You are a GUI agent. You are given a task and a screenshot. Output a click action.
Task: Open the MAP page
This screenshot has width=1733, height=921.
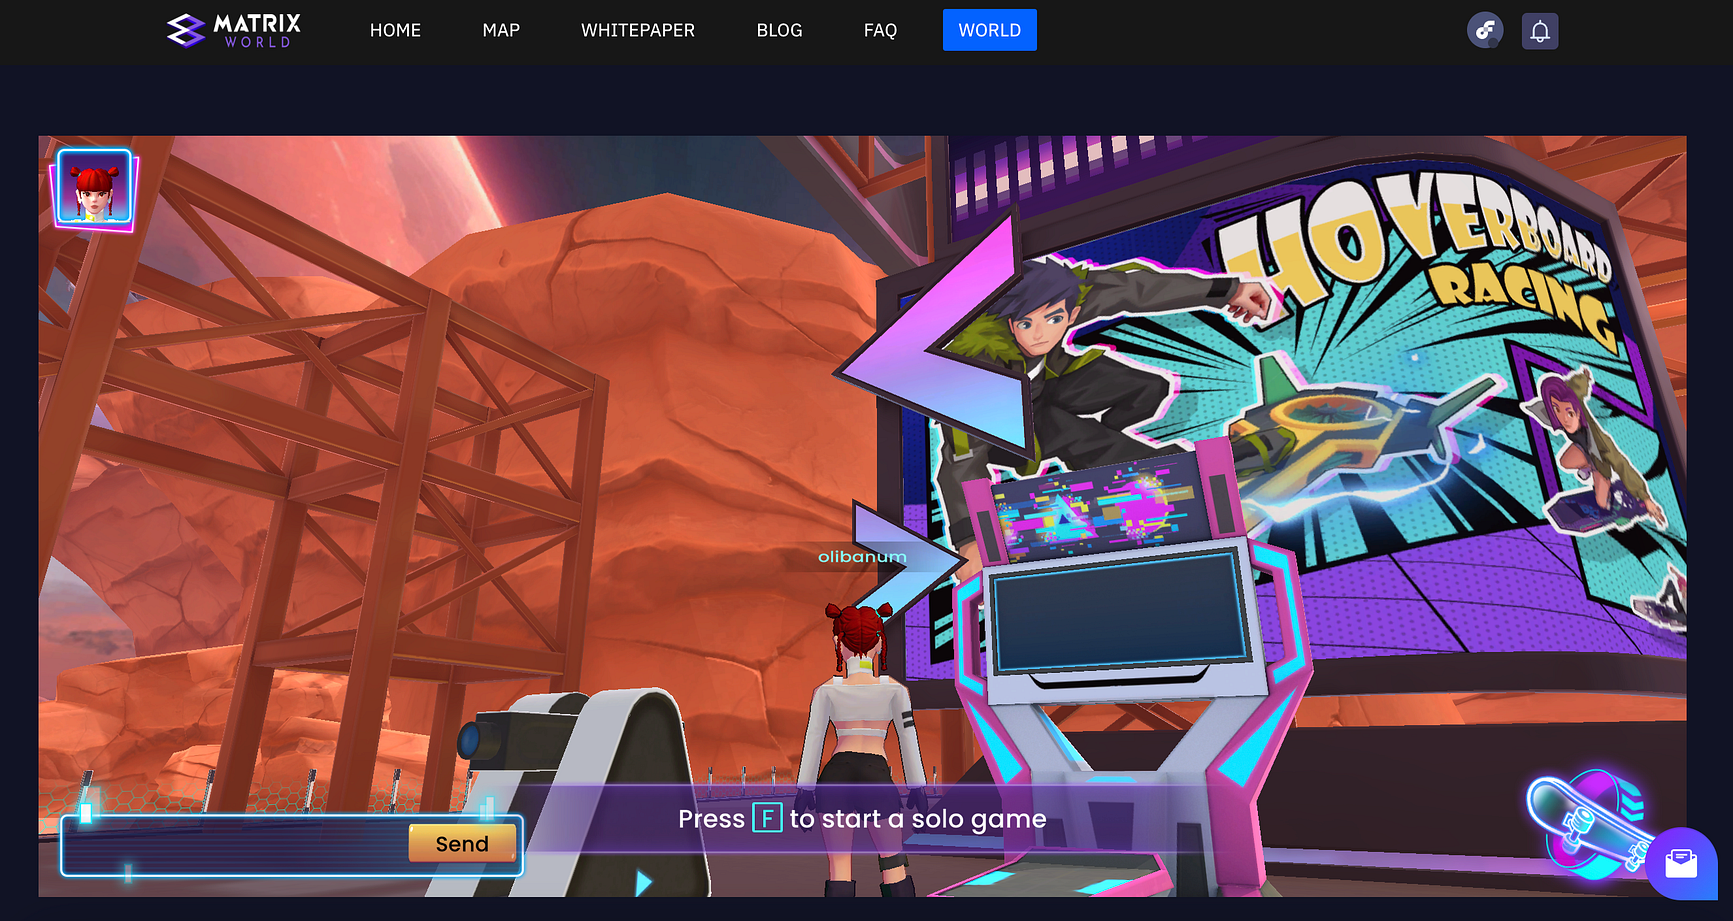point(501,30)
